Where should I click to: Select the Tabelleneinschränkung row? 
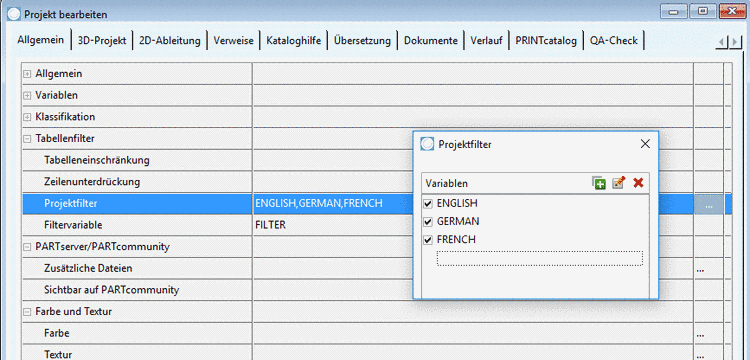coord(97,160)
